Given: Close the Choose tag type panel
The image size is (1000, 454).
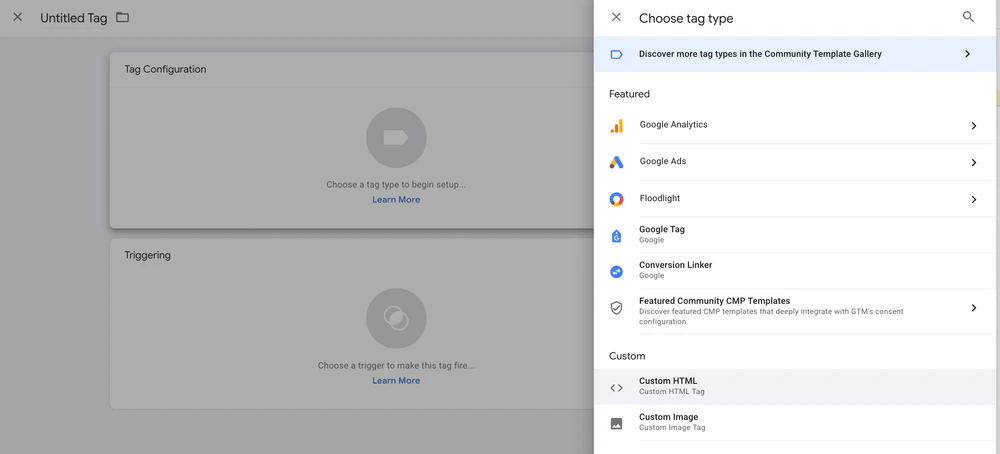Looking at the screenshot, I should click(616, 17).
